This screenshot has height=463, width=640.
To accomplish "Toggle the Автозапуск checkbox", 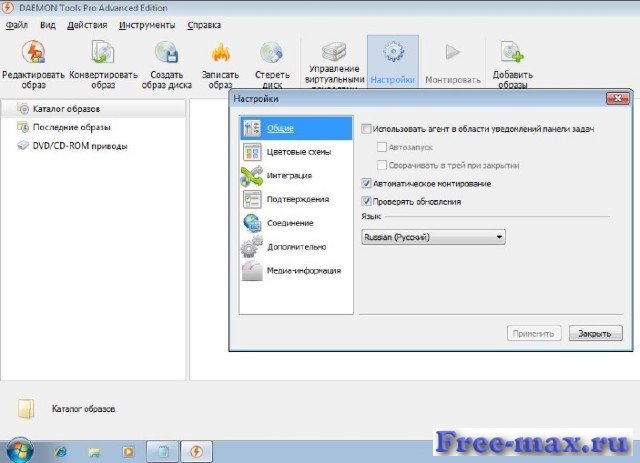I will coord(382,147).
